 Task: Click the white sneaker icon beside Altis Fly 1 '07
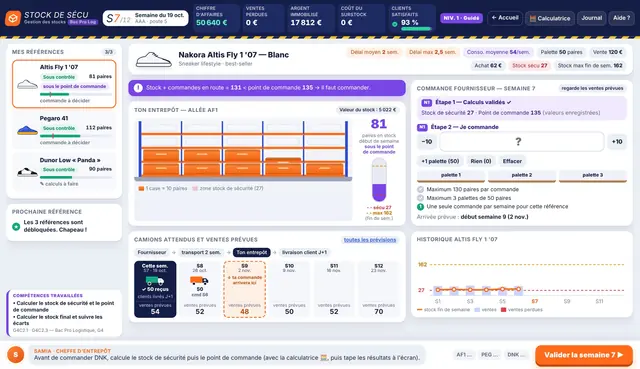27,84
